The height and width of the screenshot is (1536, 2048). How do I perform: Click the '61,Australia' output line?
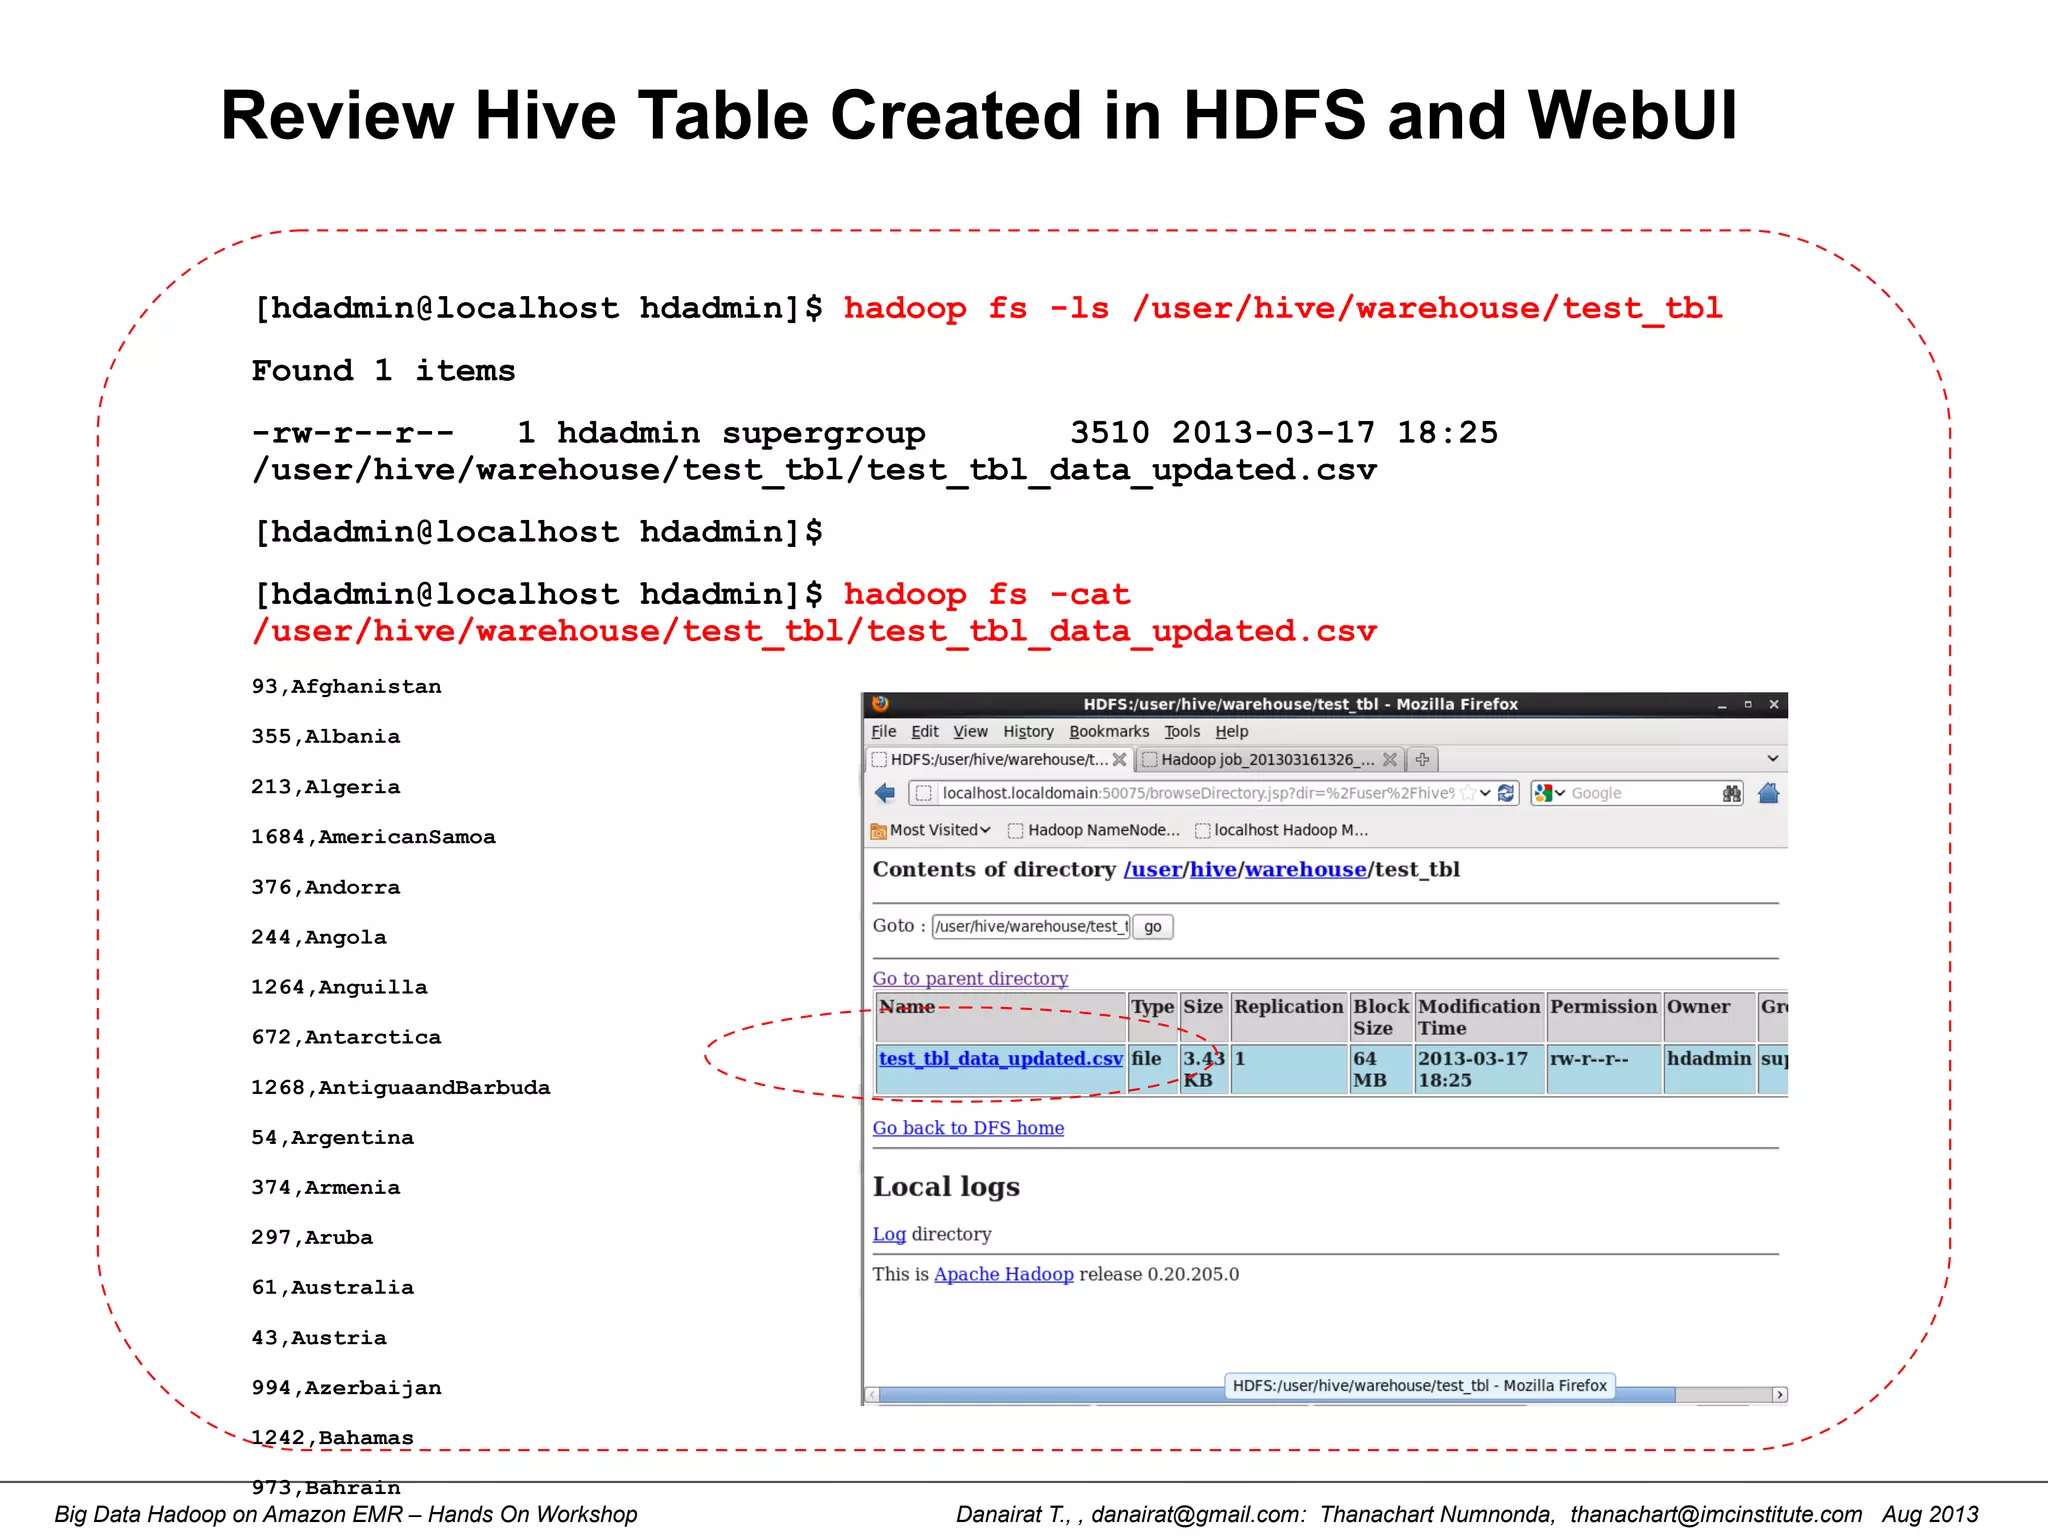click(332, 1288)
